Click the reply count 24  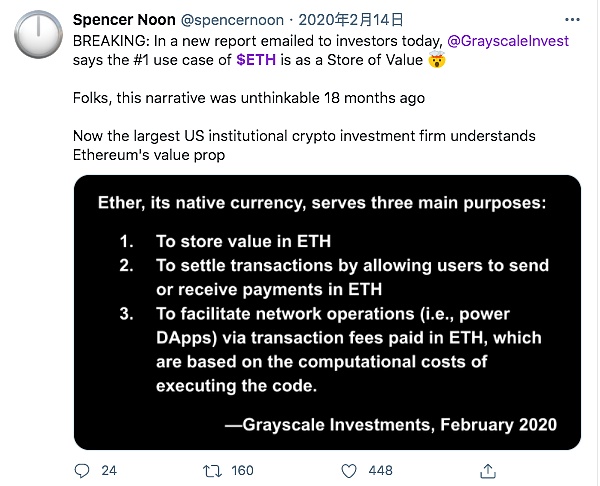click(110, 469)
